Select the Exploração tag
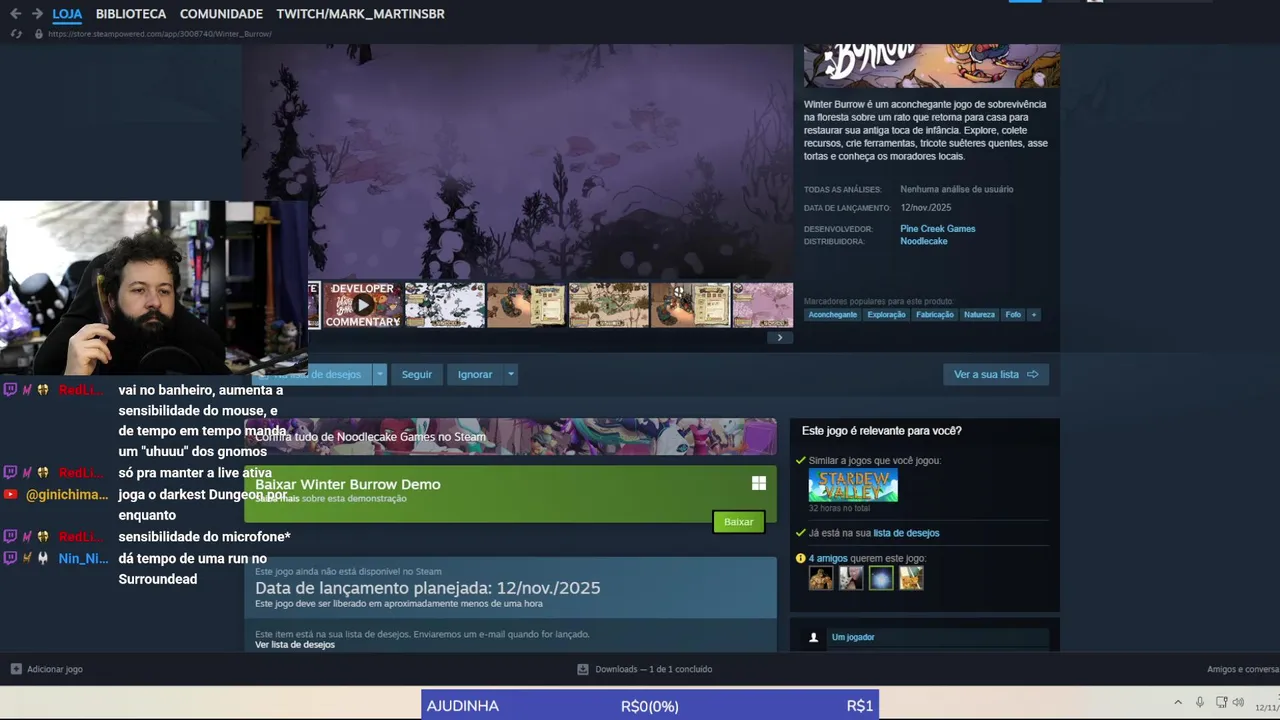 click(886, 314)
